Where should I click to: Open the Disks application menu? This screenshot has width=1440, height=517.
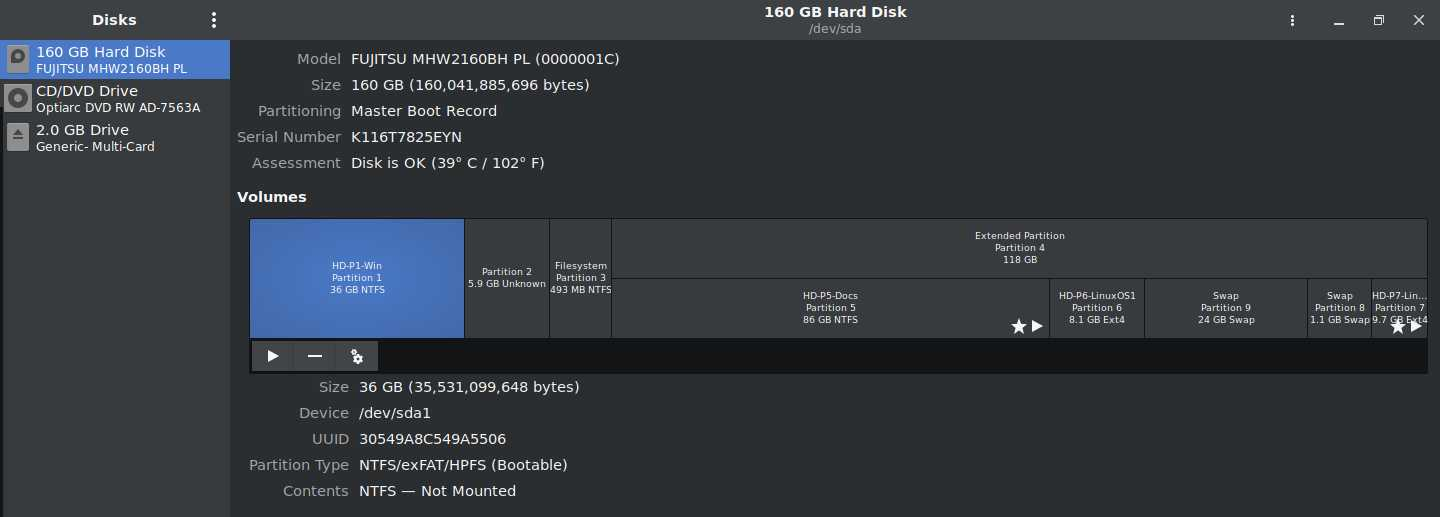(213, 20)
